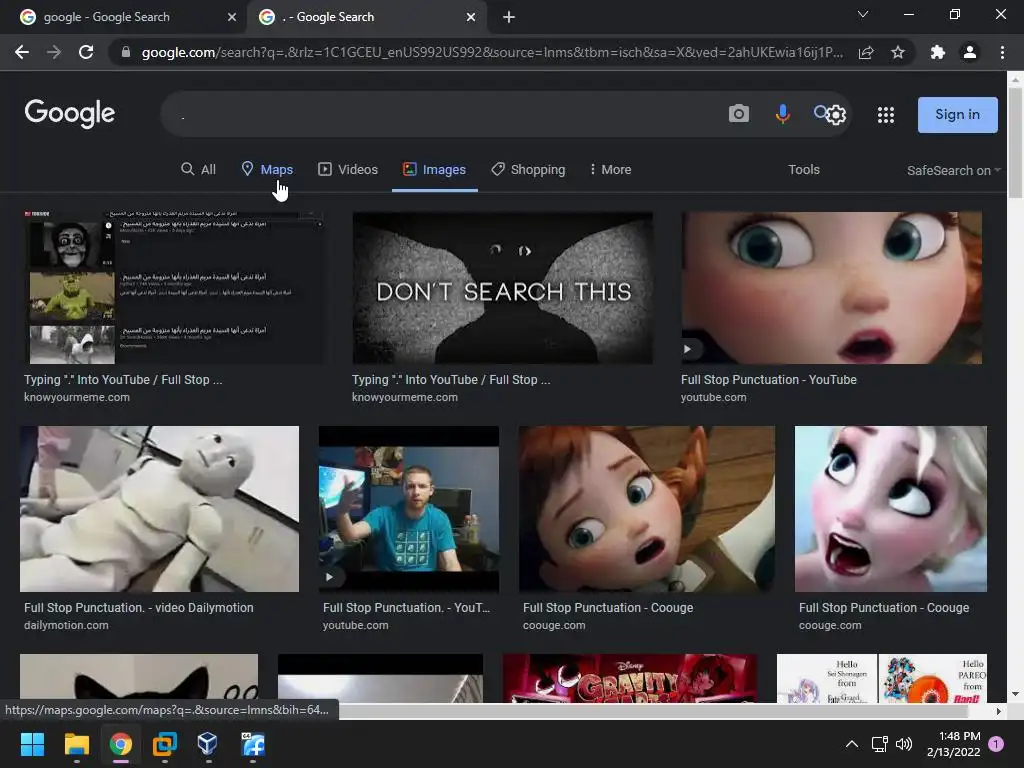This screenshot has width=1024, height=768.
Task: Open the Elsa screaming image
Action: point(891,509)
